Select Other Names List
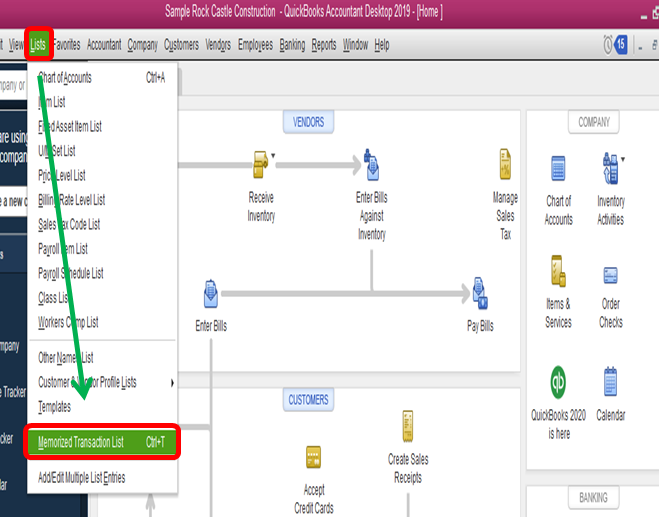The height and width of the screenshot is (517, 659). pyautogui.click(x=102, y=358)
